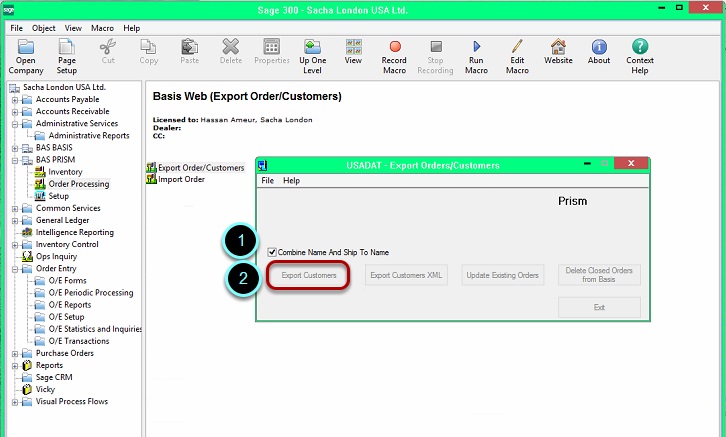Toggle Combine Name And Ship To Name
726x437 pixels.
(272, 252)
